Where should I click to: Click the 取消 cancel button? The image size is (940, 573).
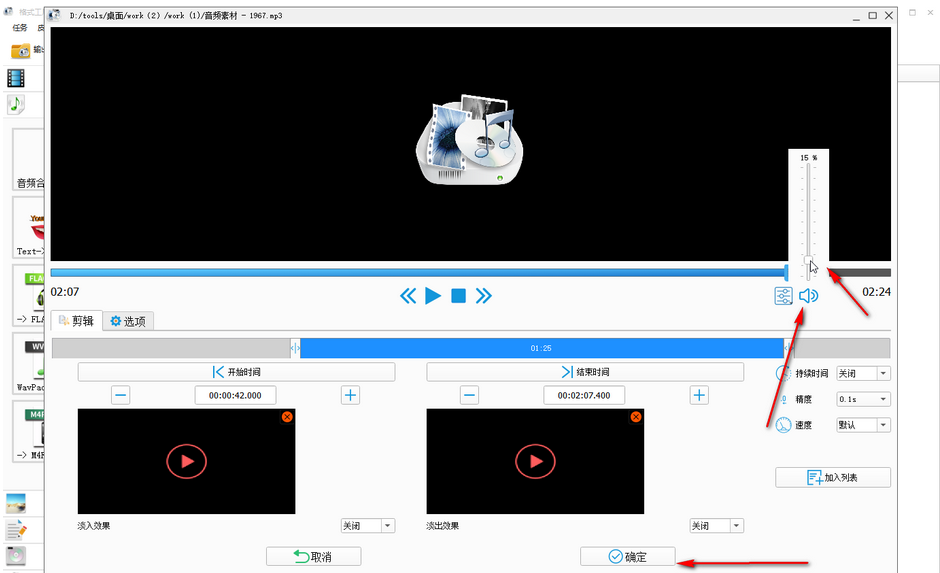(314, 557)
